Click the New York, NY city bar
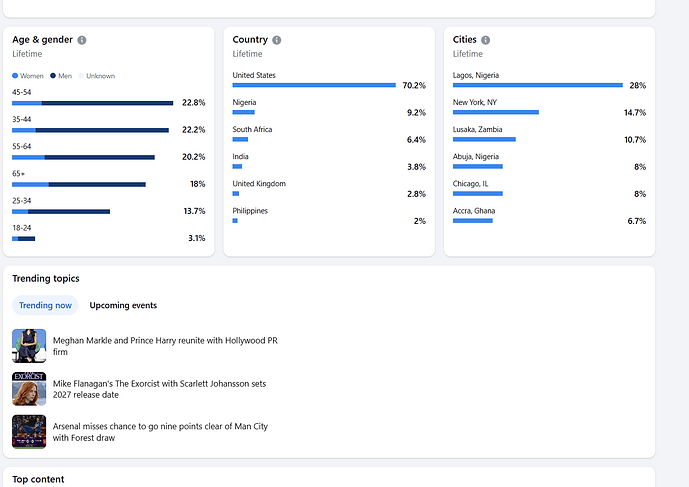The height and width of the screenshot is (487, 689). pyautogui.click(x=495, y=112)
